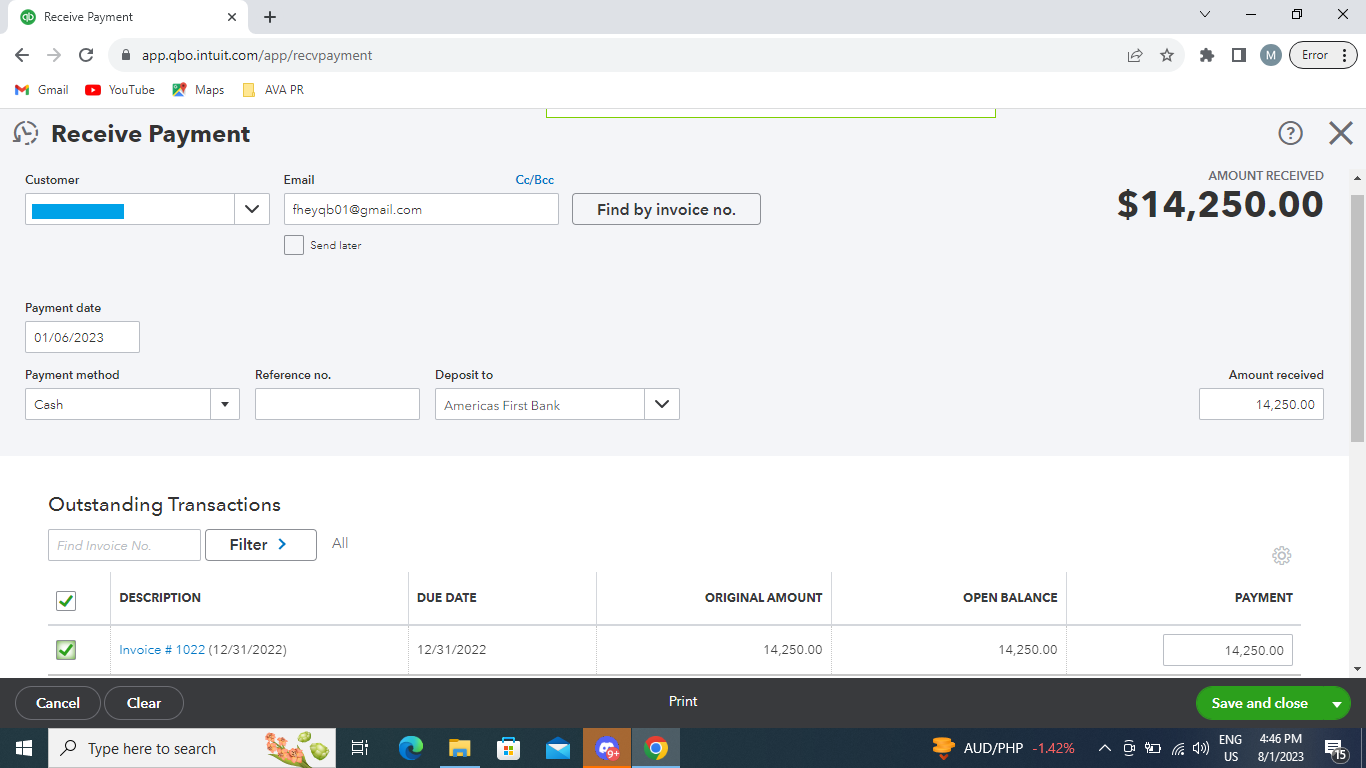The image size is (1366, 768).
Task: Click the Windows Start button
Action: click(x=24, y=748)
